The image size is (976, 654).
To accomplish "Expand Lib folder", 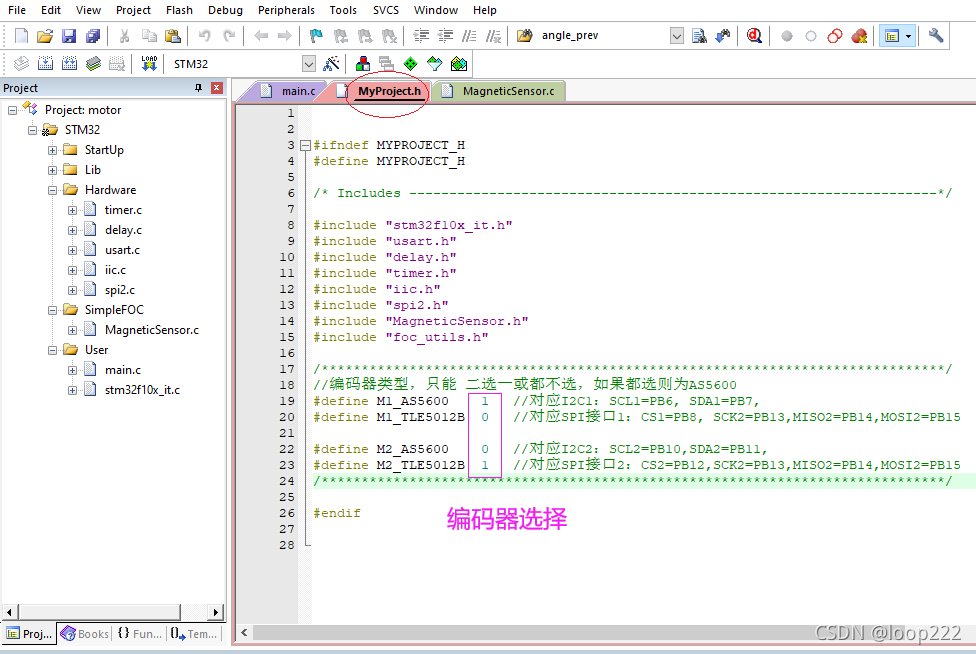I will (52, 170).
